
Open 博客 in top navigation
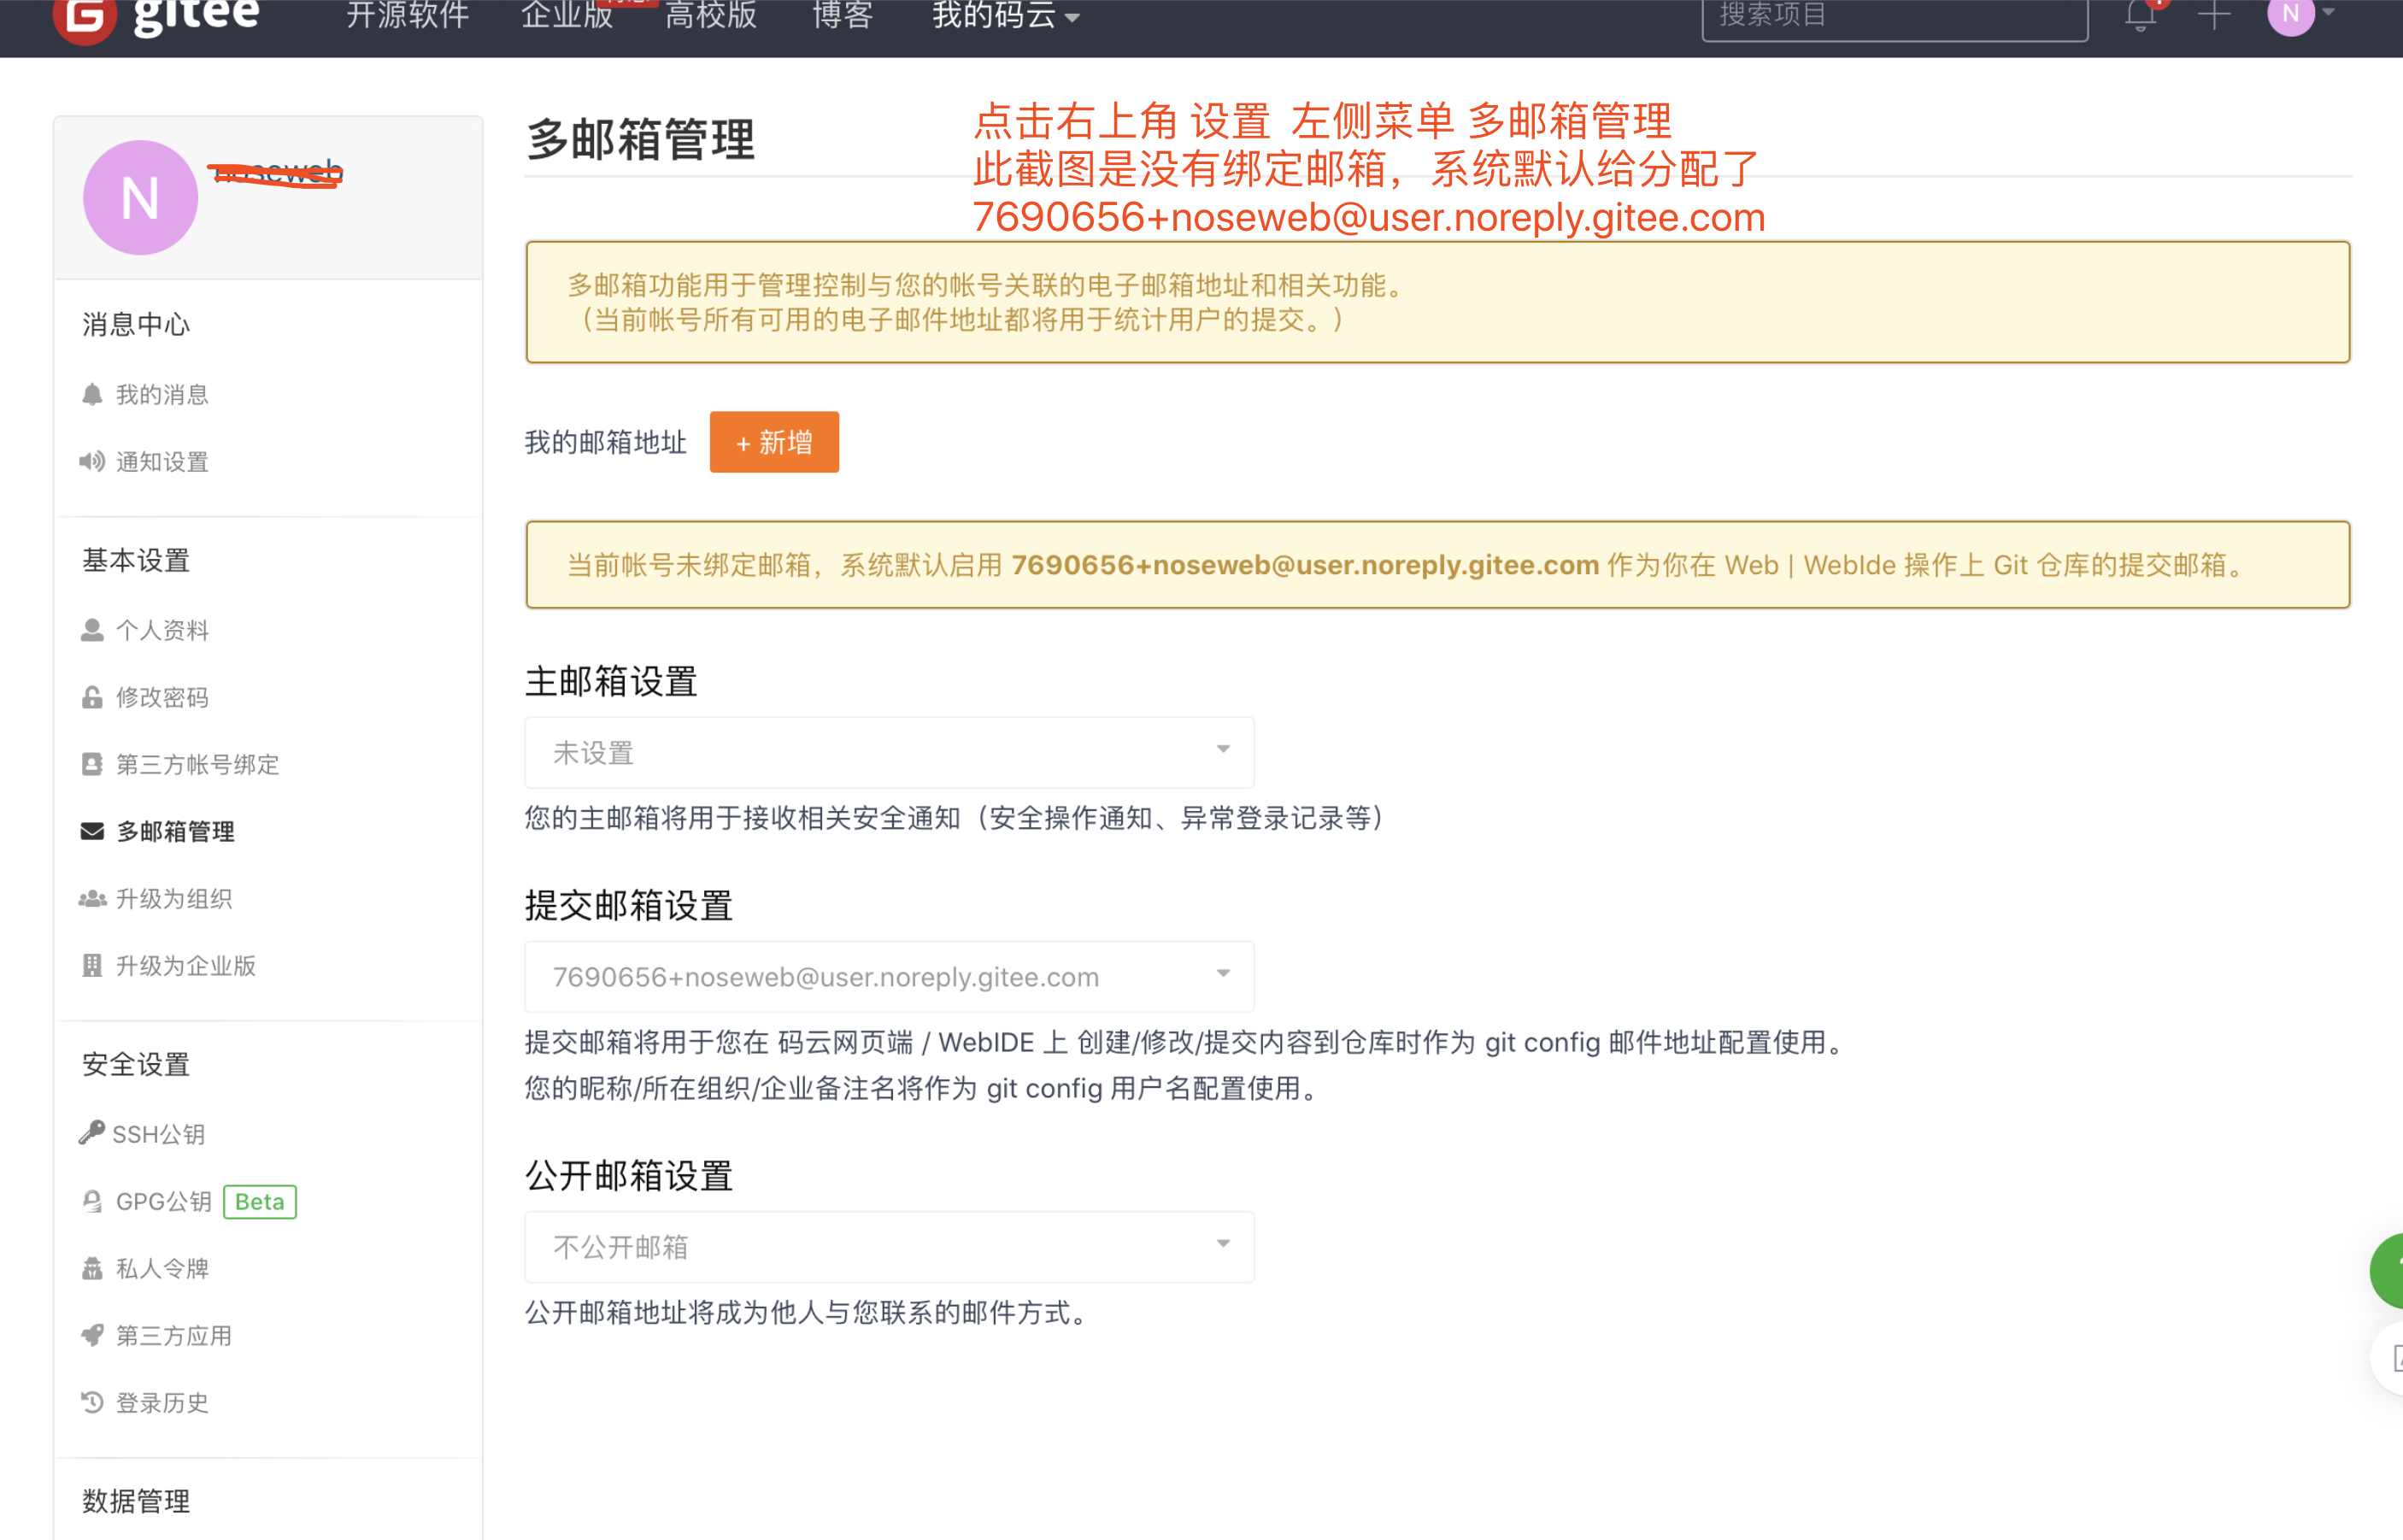842,15
